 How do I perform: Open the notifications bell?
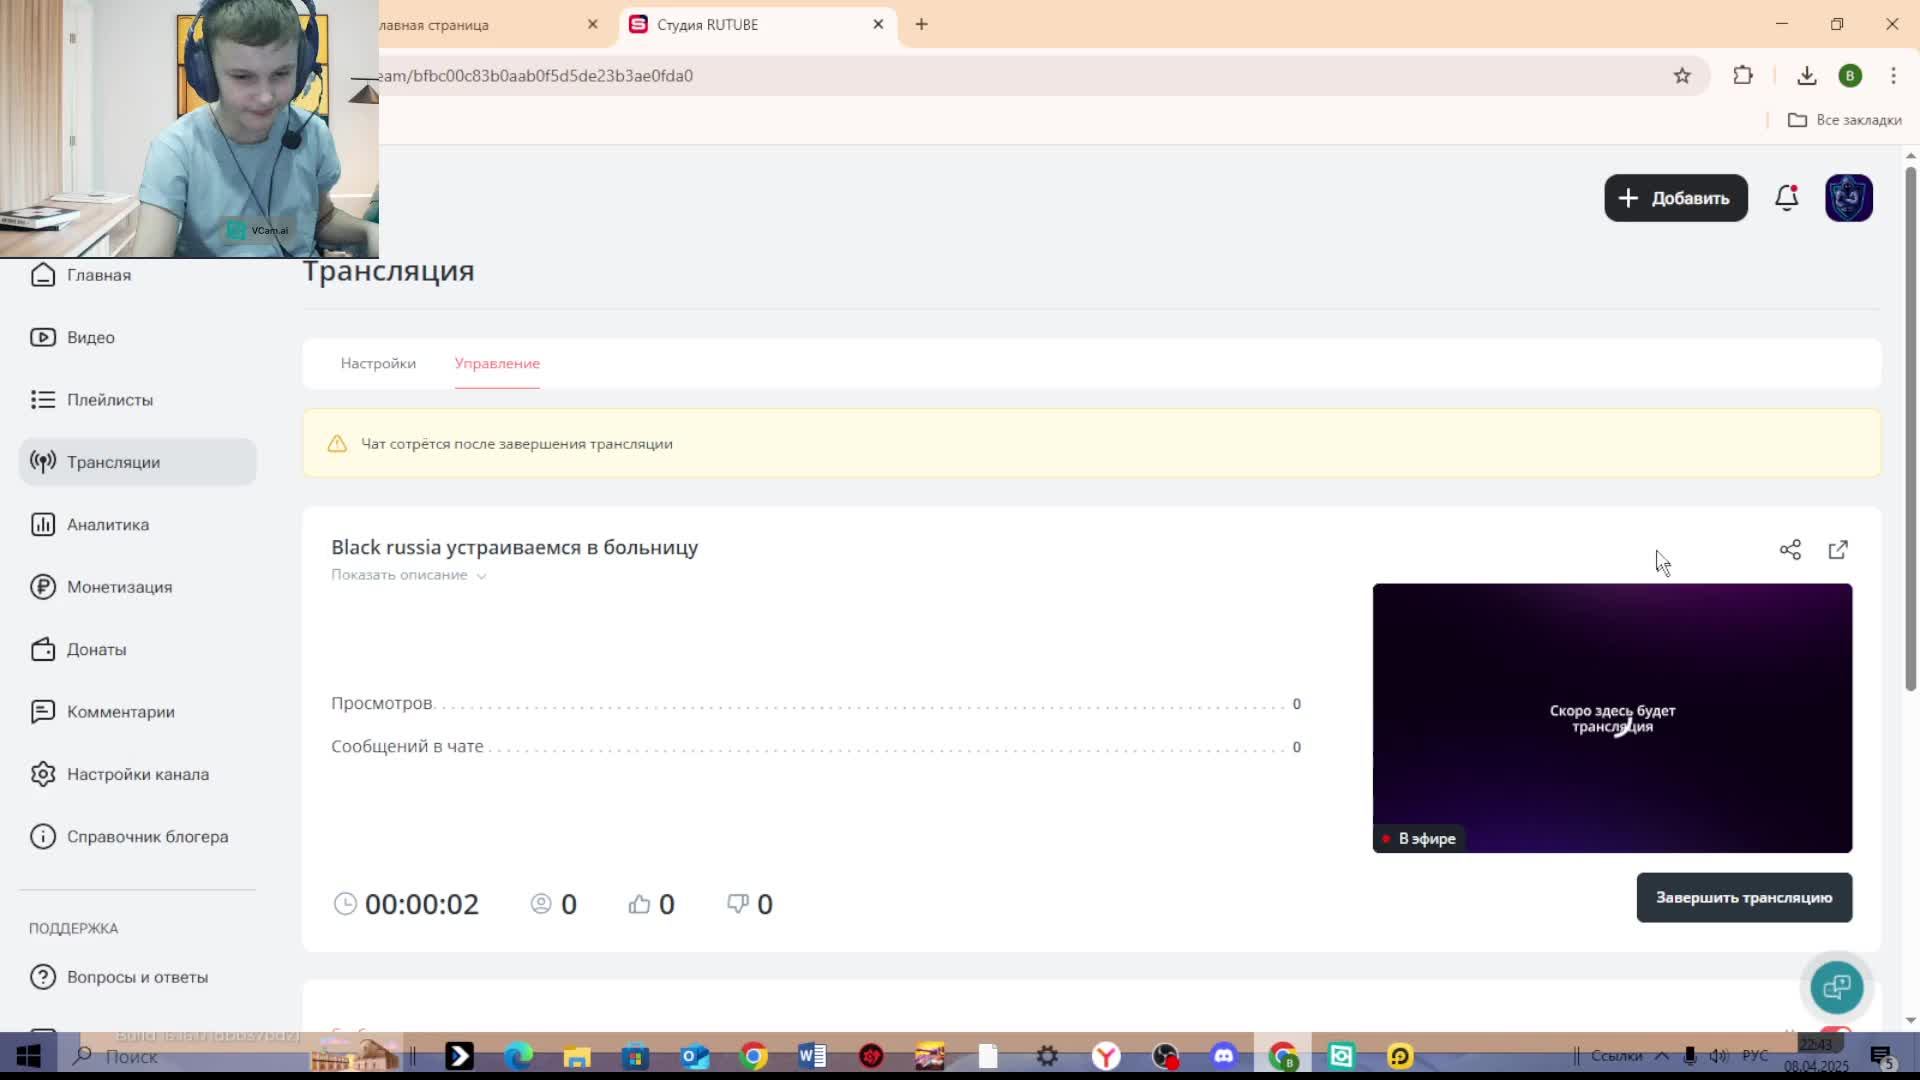1787,198
